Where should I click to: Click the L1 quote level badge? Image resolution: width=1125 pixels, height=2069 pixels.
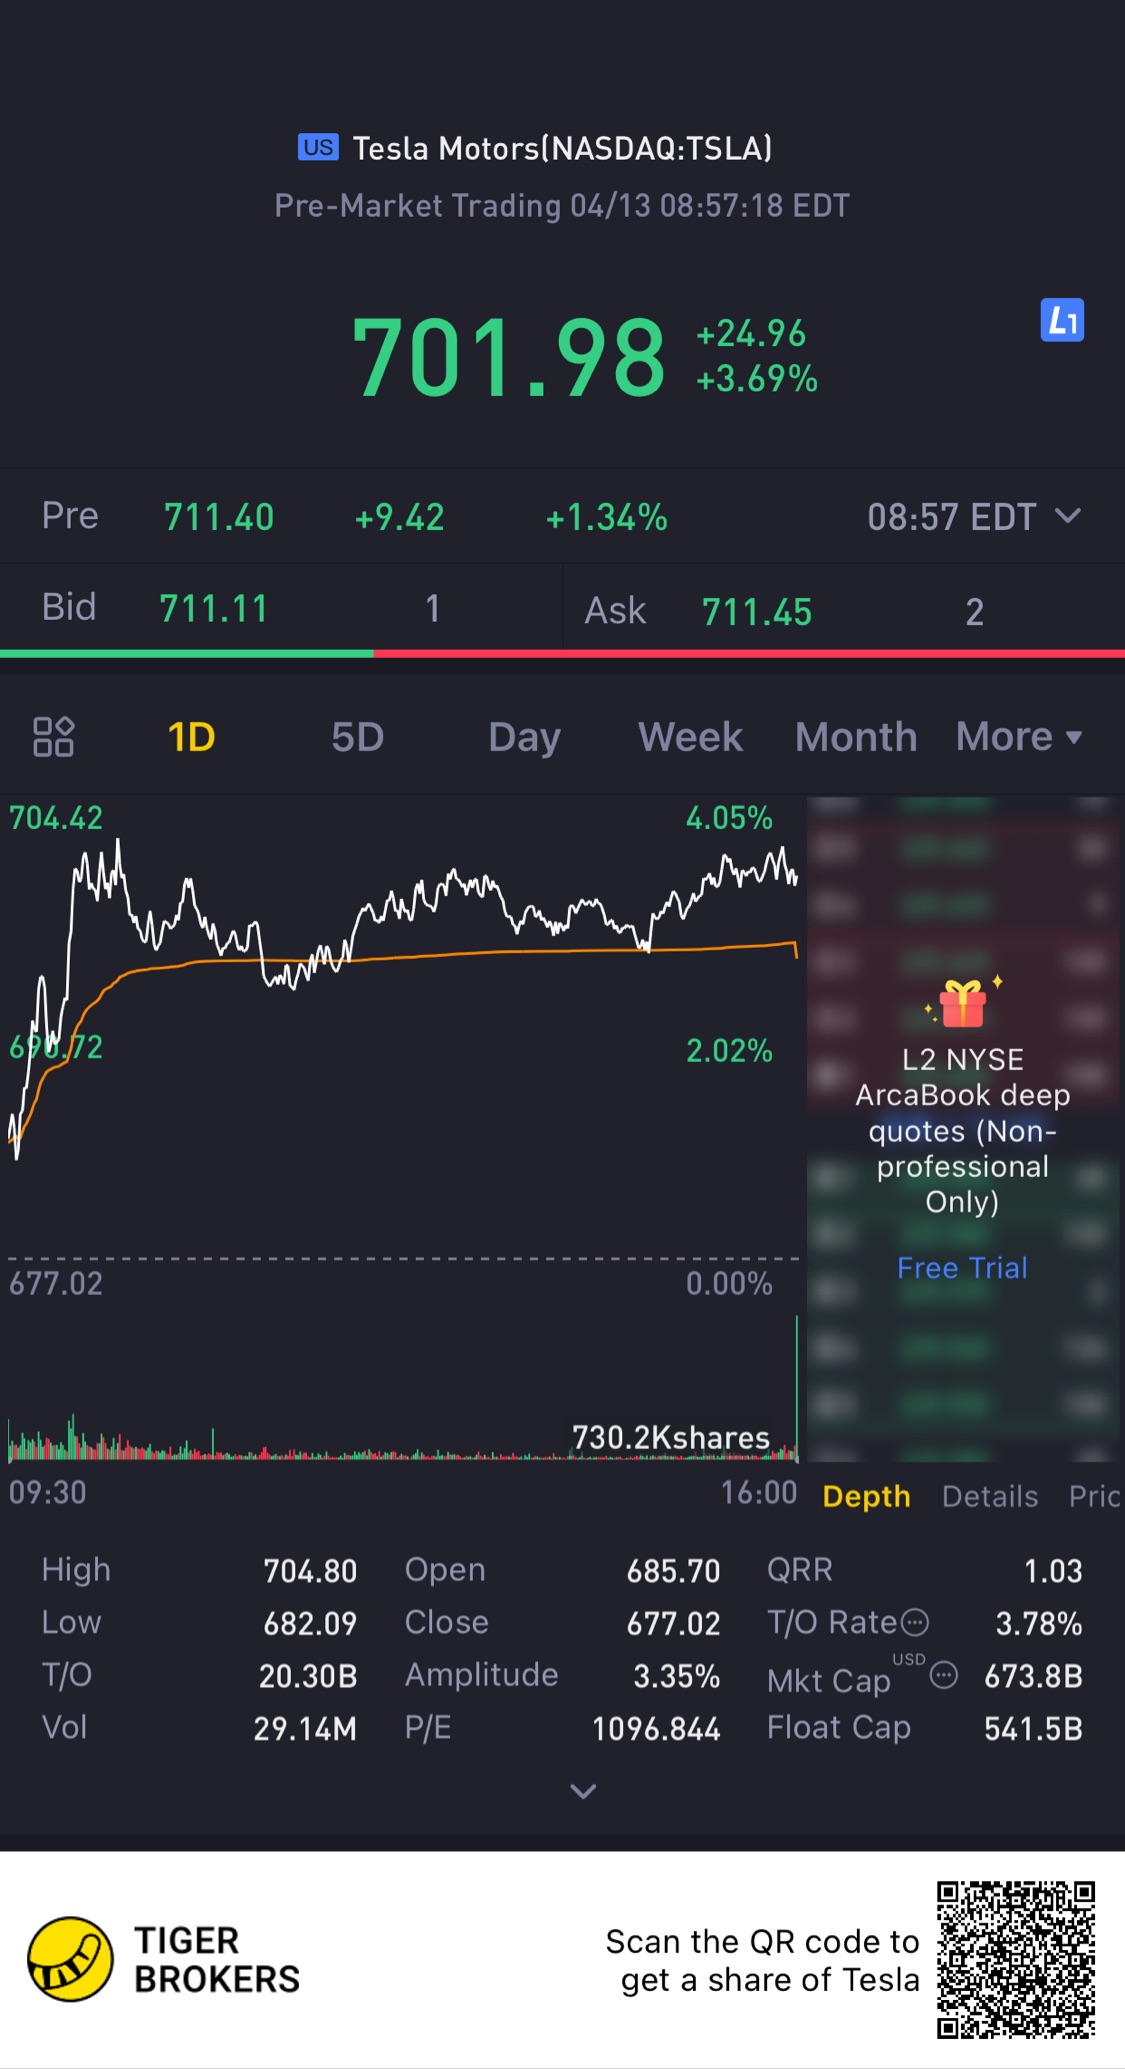click(1062, 321)
